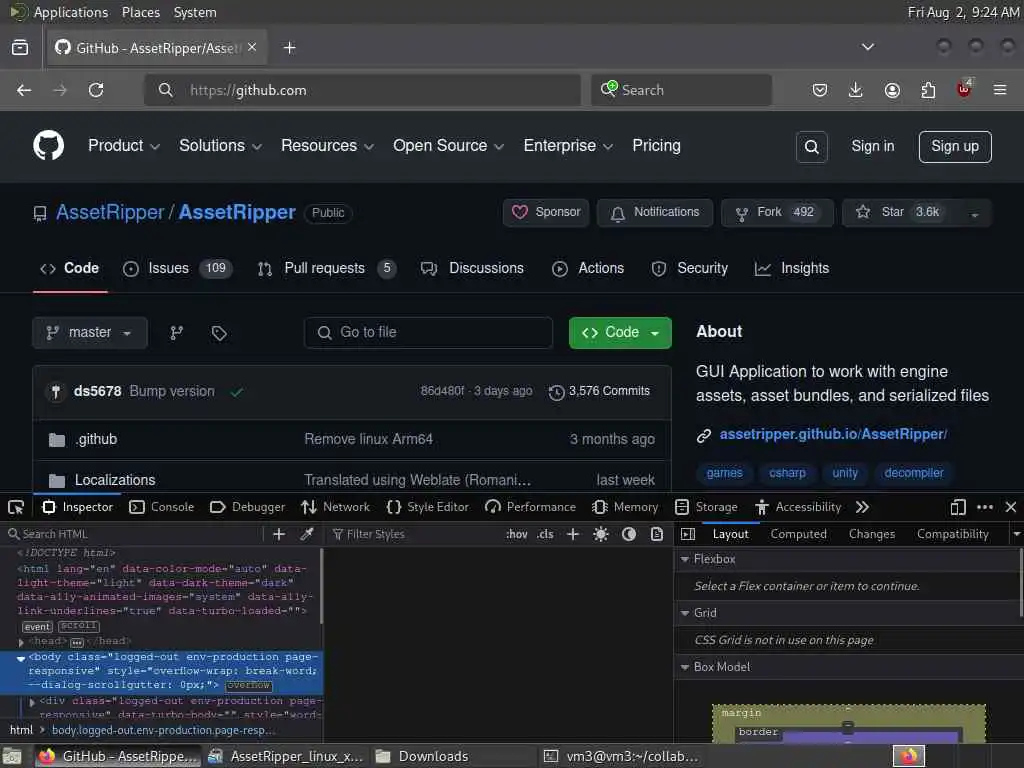Open the Star lists dropdown arrow
The image size is (1024, 768).
(x=974, y=214)
